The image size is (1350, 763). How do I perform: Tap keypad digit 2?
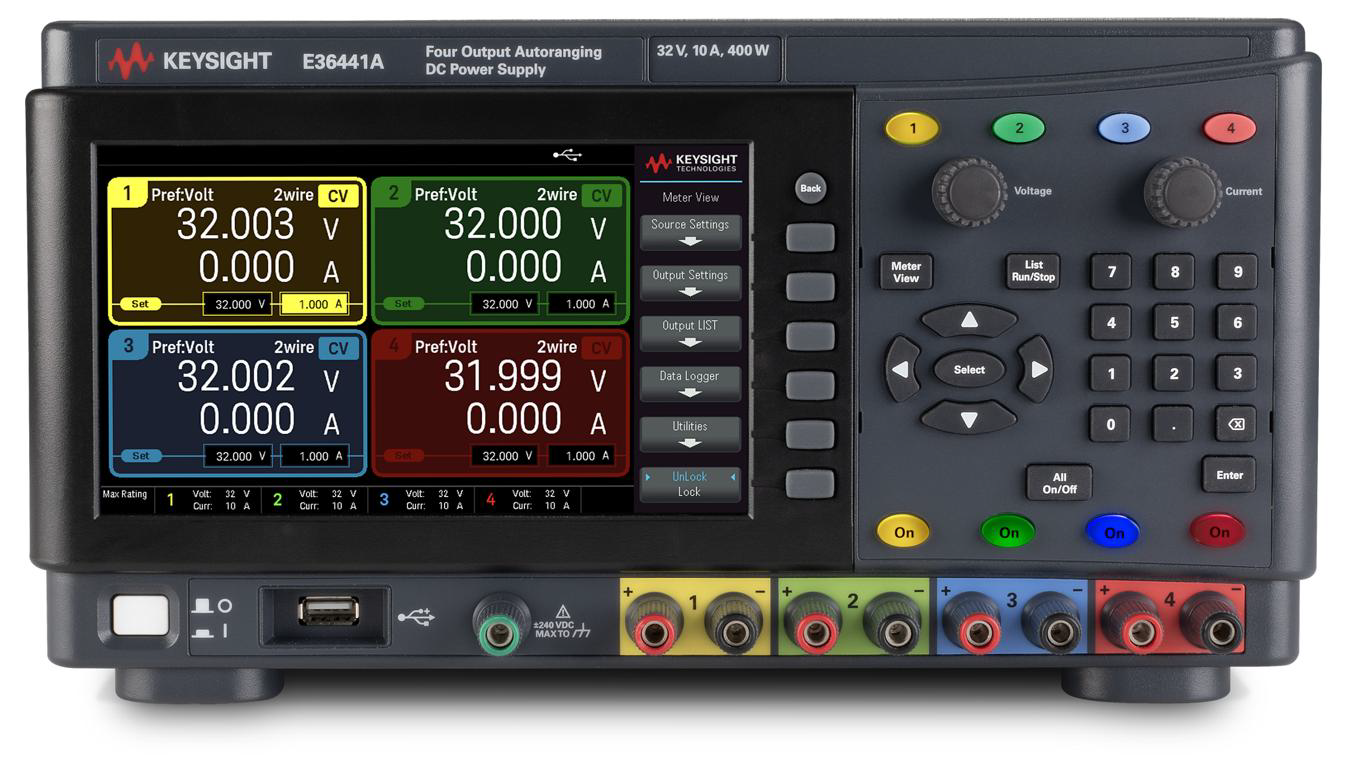1174,374
